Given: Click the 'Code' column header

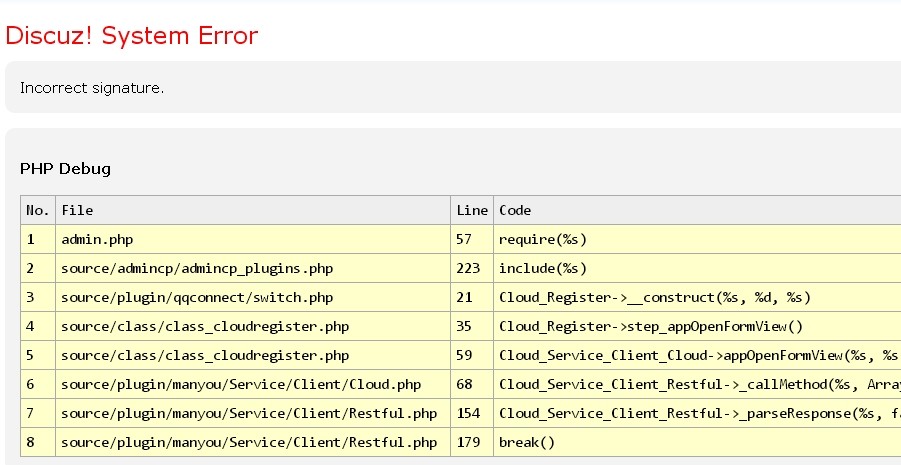Looking at the screenshot, I should pos(697,210).
